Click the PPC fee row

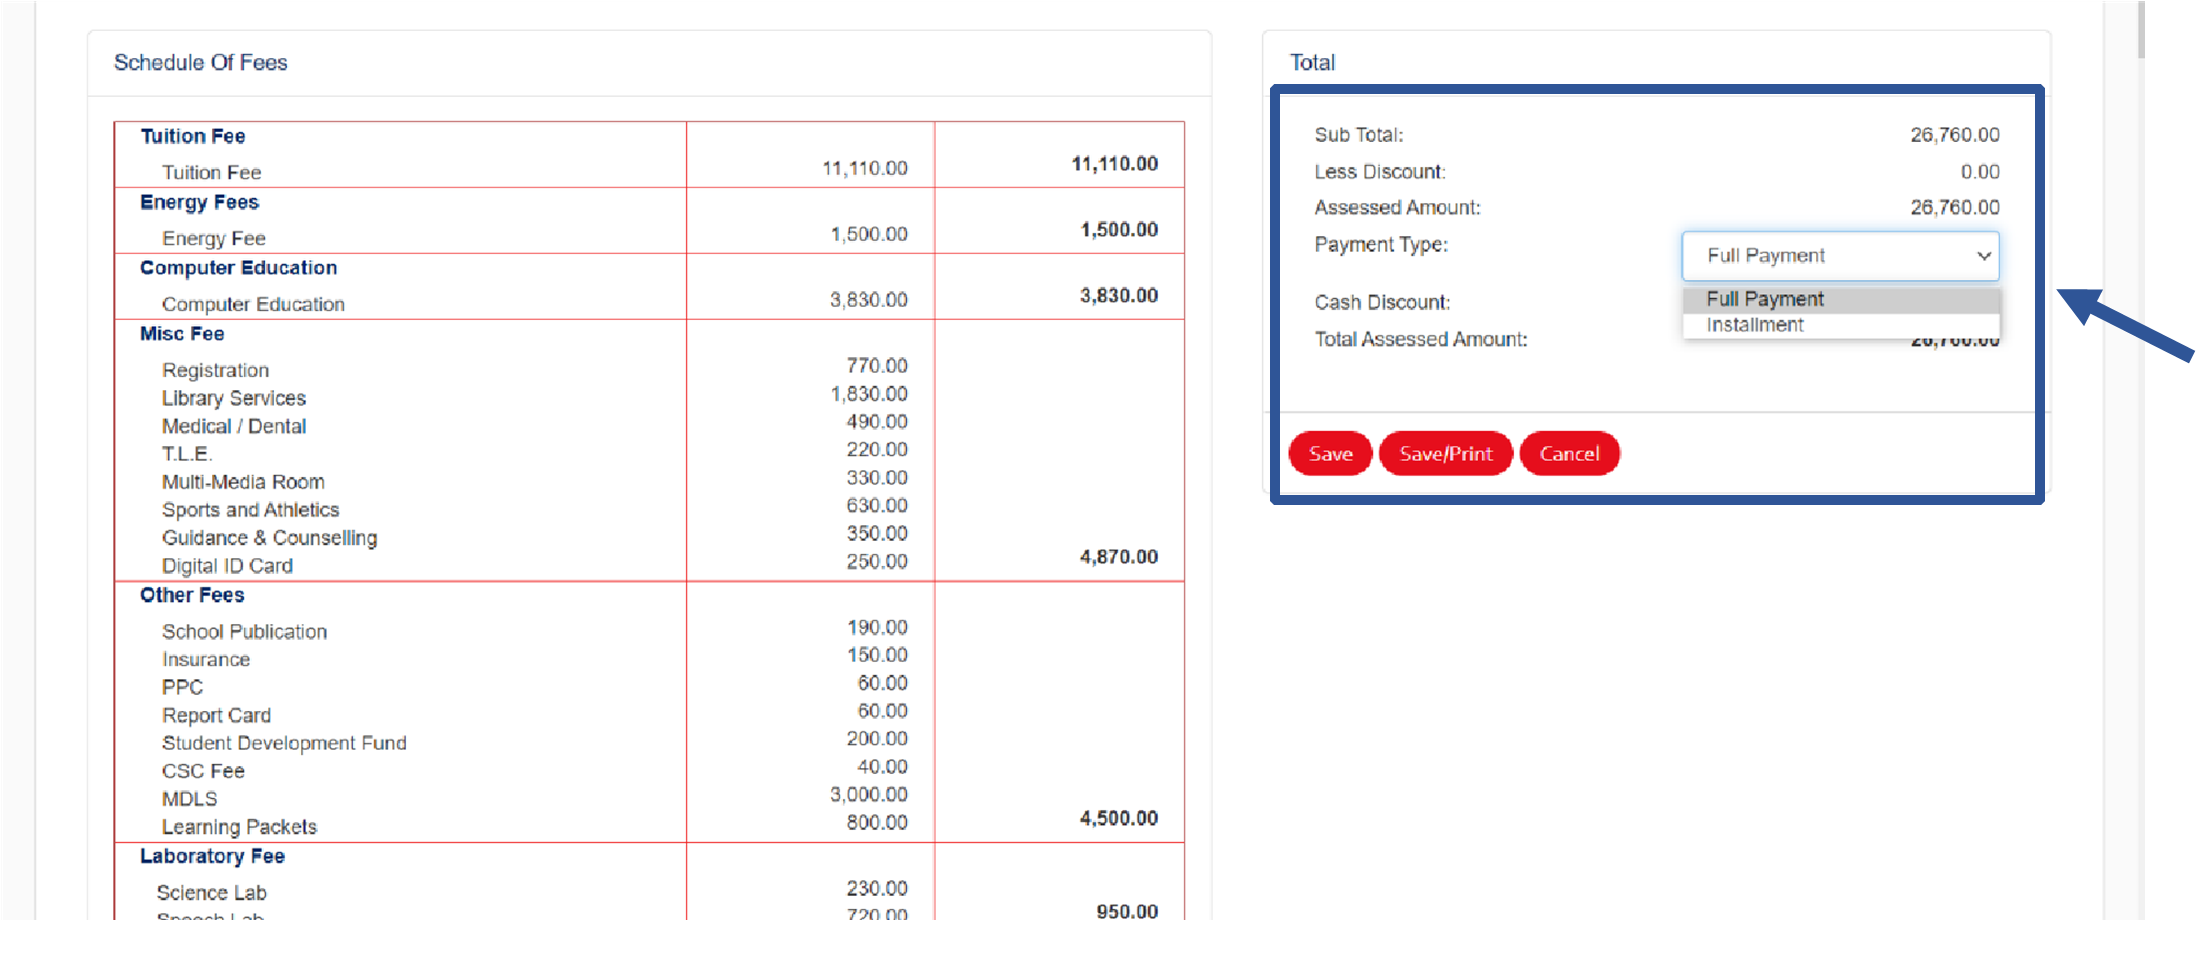point(182,688)
